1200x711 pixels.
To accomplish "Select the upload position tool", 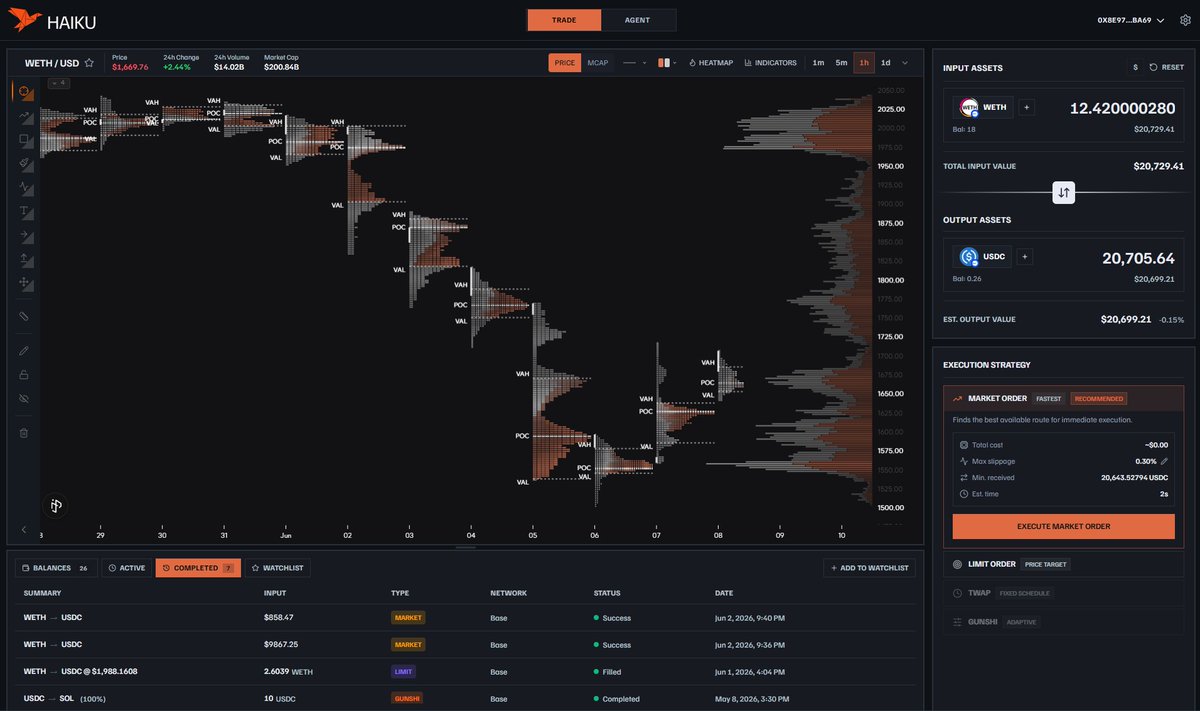I will (x=24, y=259).
